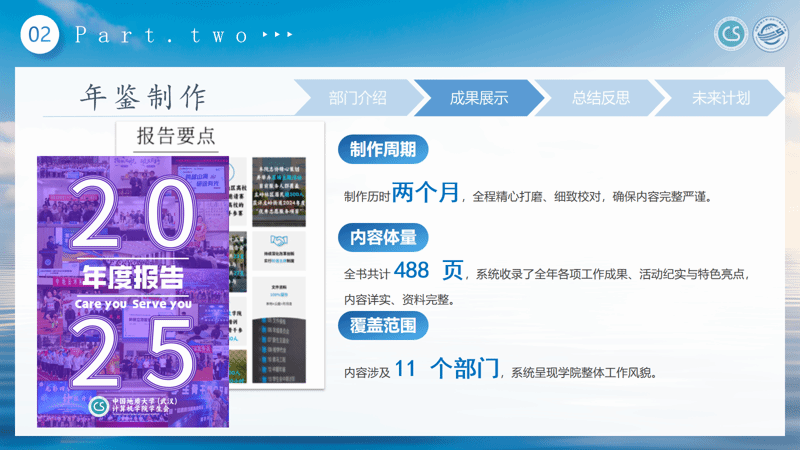Click the 年度报告 banner text on cover
This screenshot has height=450, width=800.
(133, 277)
